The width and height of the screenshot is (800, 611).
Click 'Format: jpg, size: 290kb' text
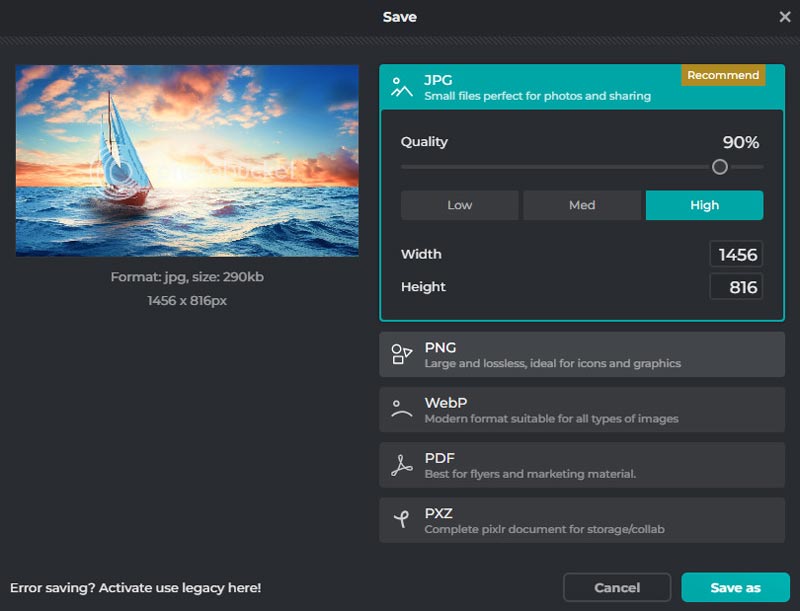coord(187,277)
